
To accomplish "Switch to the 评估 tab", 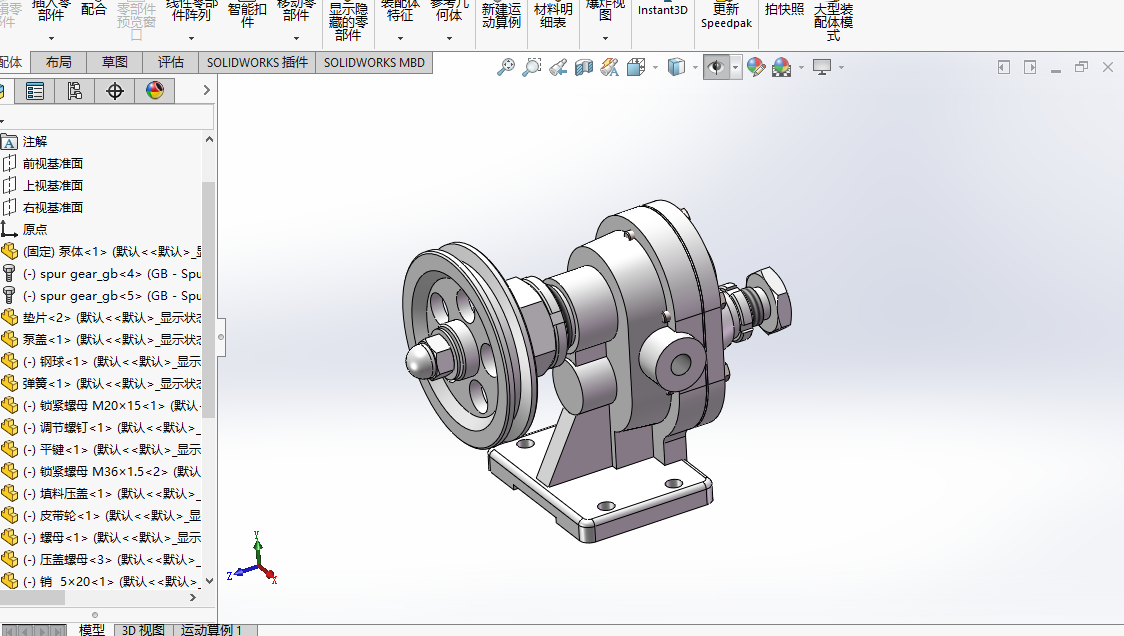I will pyautogui.click(x=171, y=62).
